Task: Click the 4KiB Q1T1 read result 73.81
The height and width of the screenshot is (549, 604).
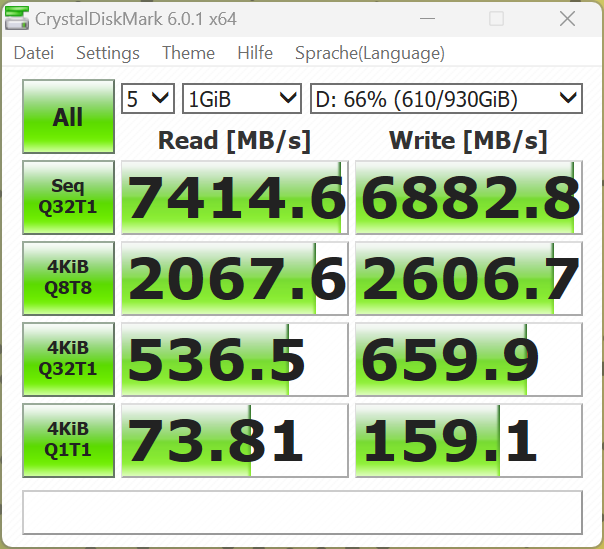Action: tap(235, 440)
